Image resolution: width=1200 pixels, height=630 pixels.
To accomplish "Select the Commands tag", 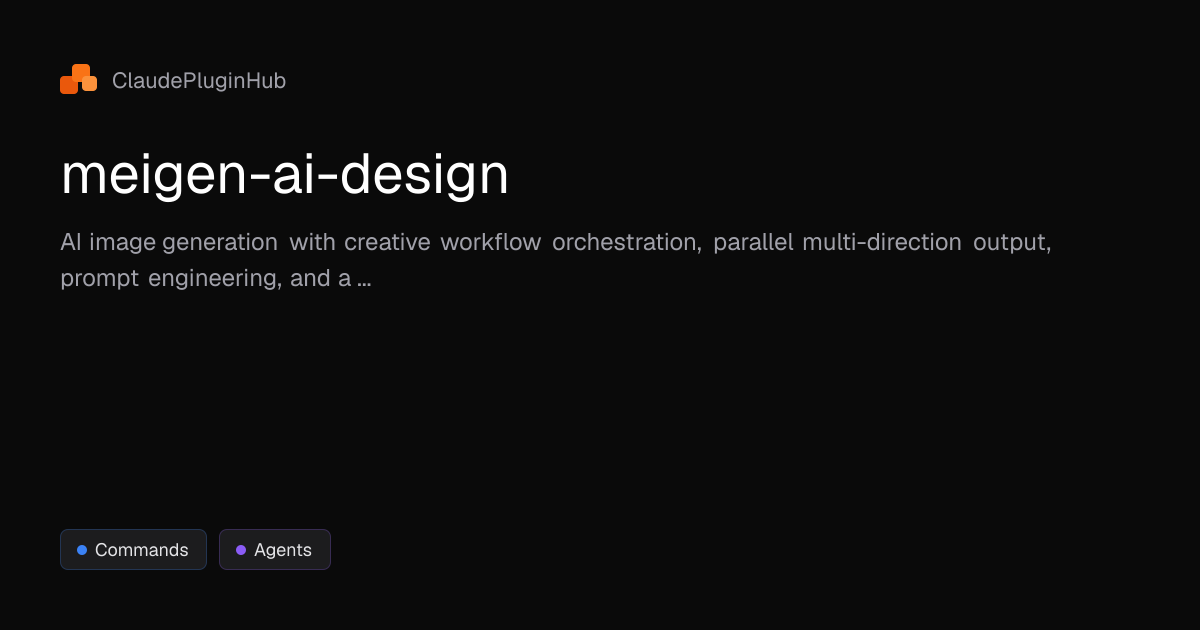I will point(133,550).
